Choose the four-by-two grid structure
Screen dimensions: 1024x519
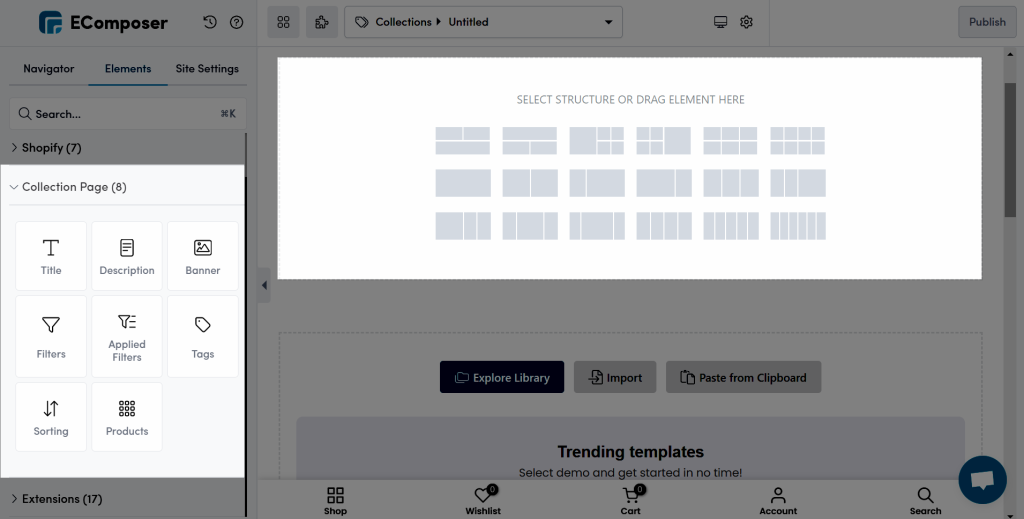[x=797, y=140]
